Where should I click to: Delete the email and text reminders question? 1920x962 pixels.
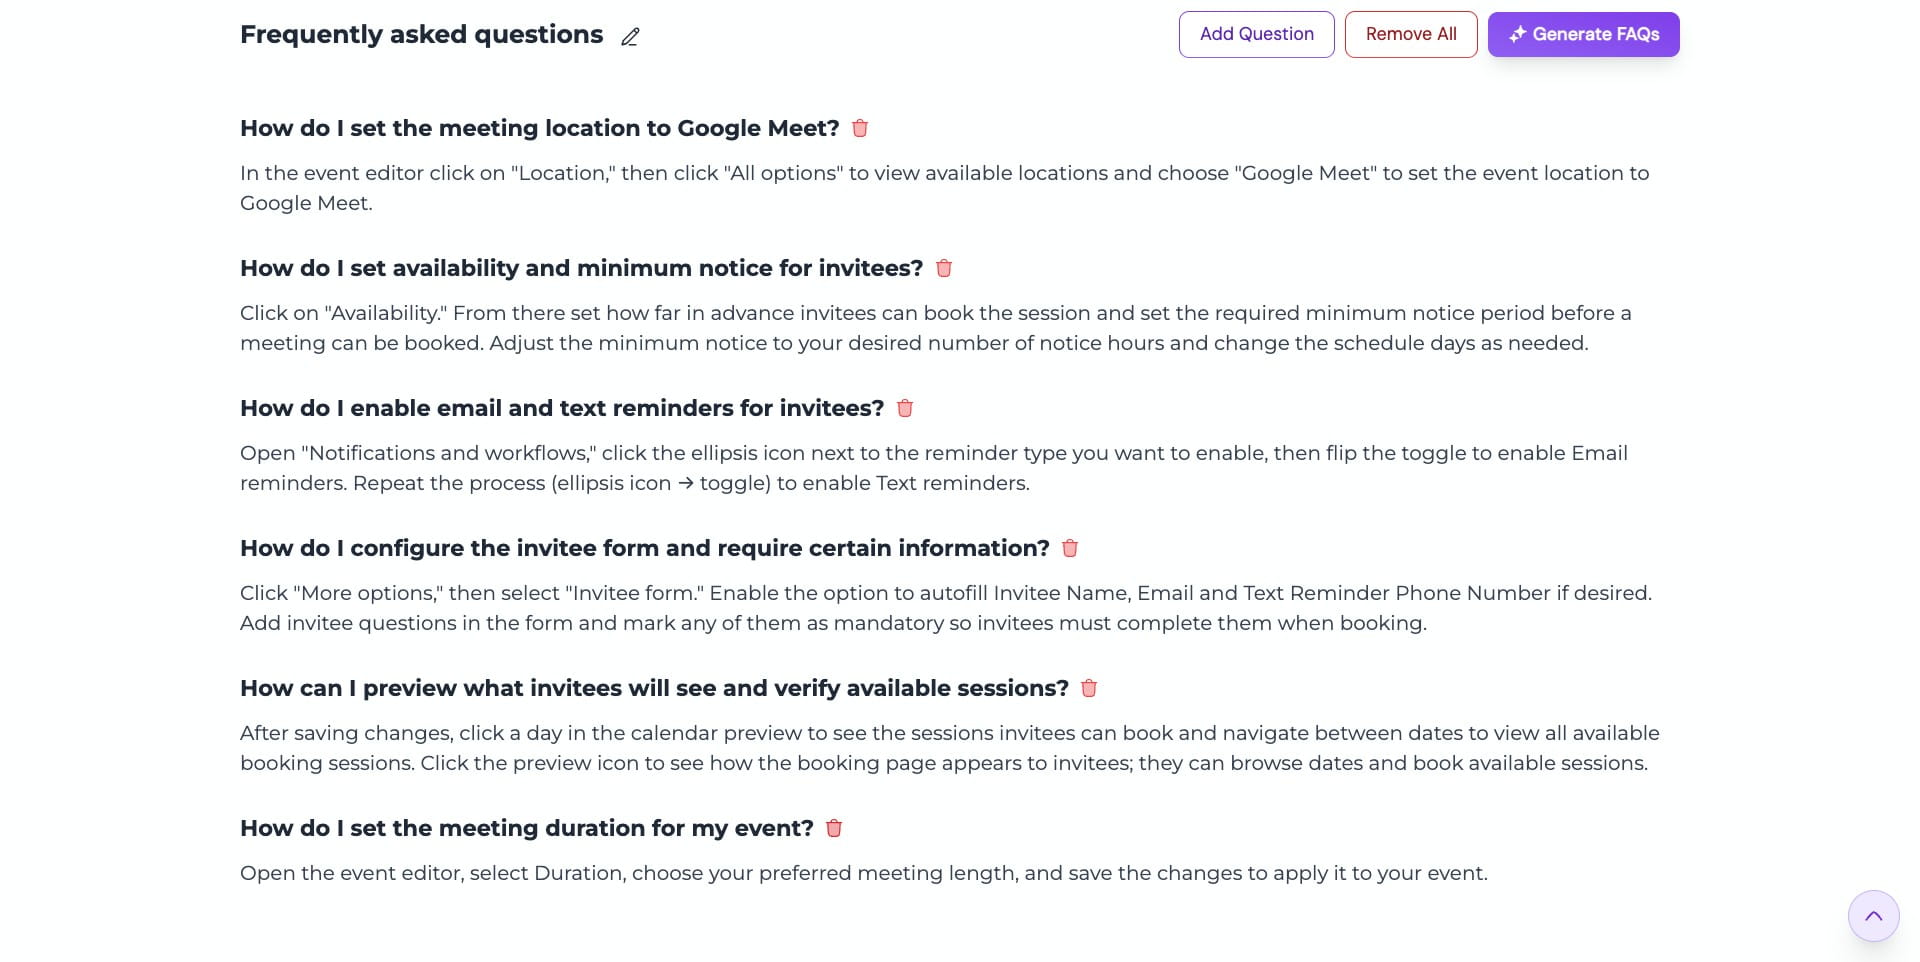(905, 408)
